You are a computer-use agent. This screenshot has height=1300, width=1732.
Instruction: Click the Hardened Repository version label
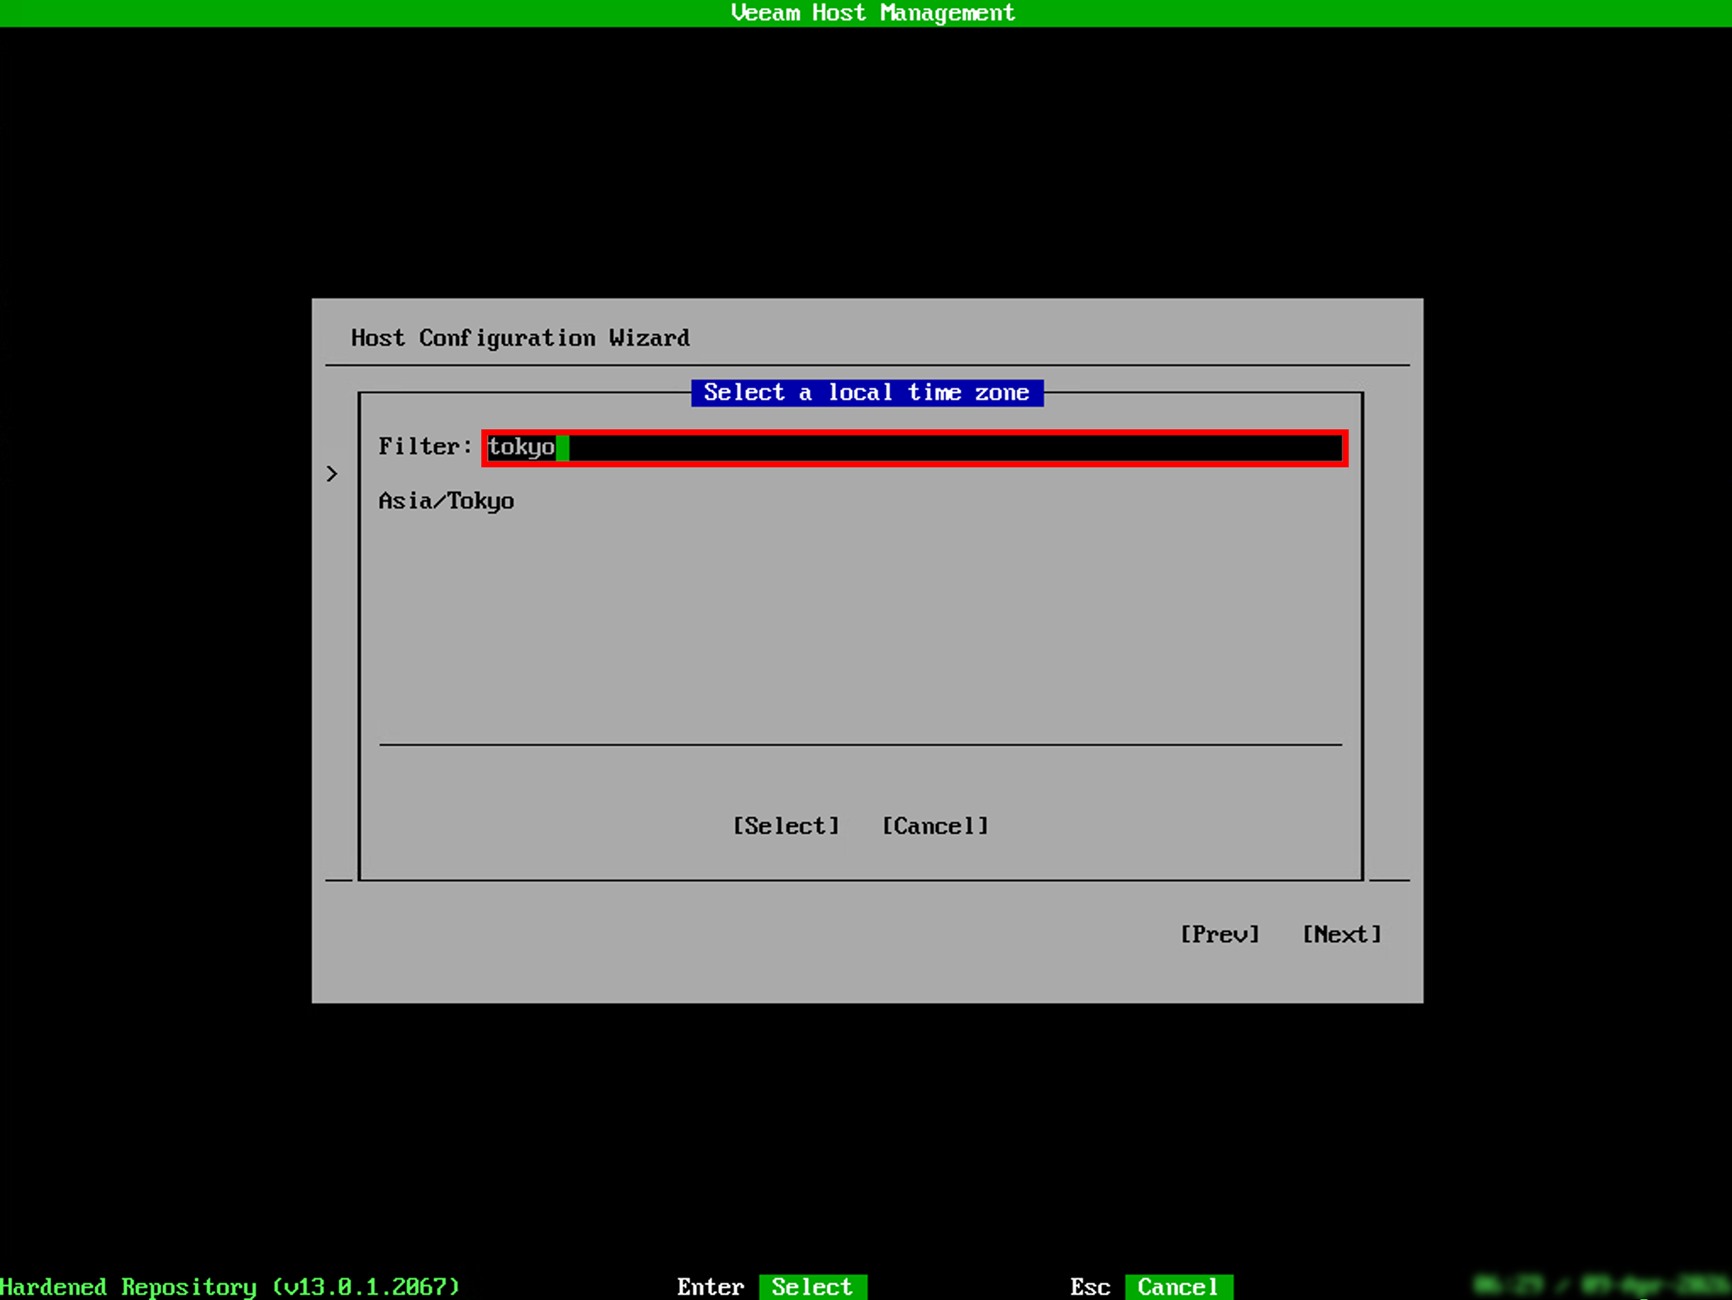tap(232, 1287)
